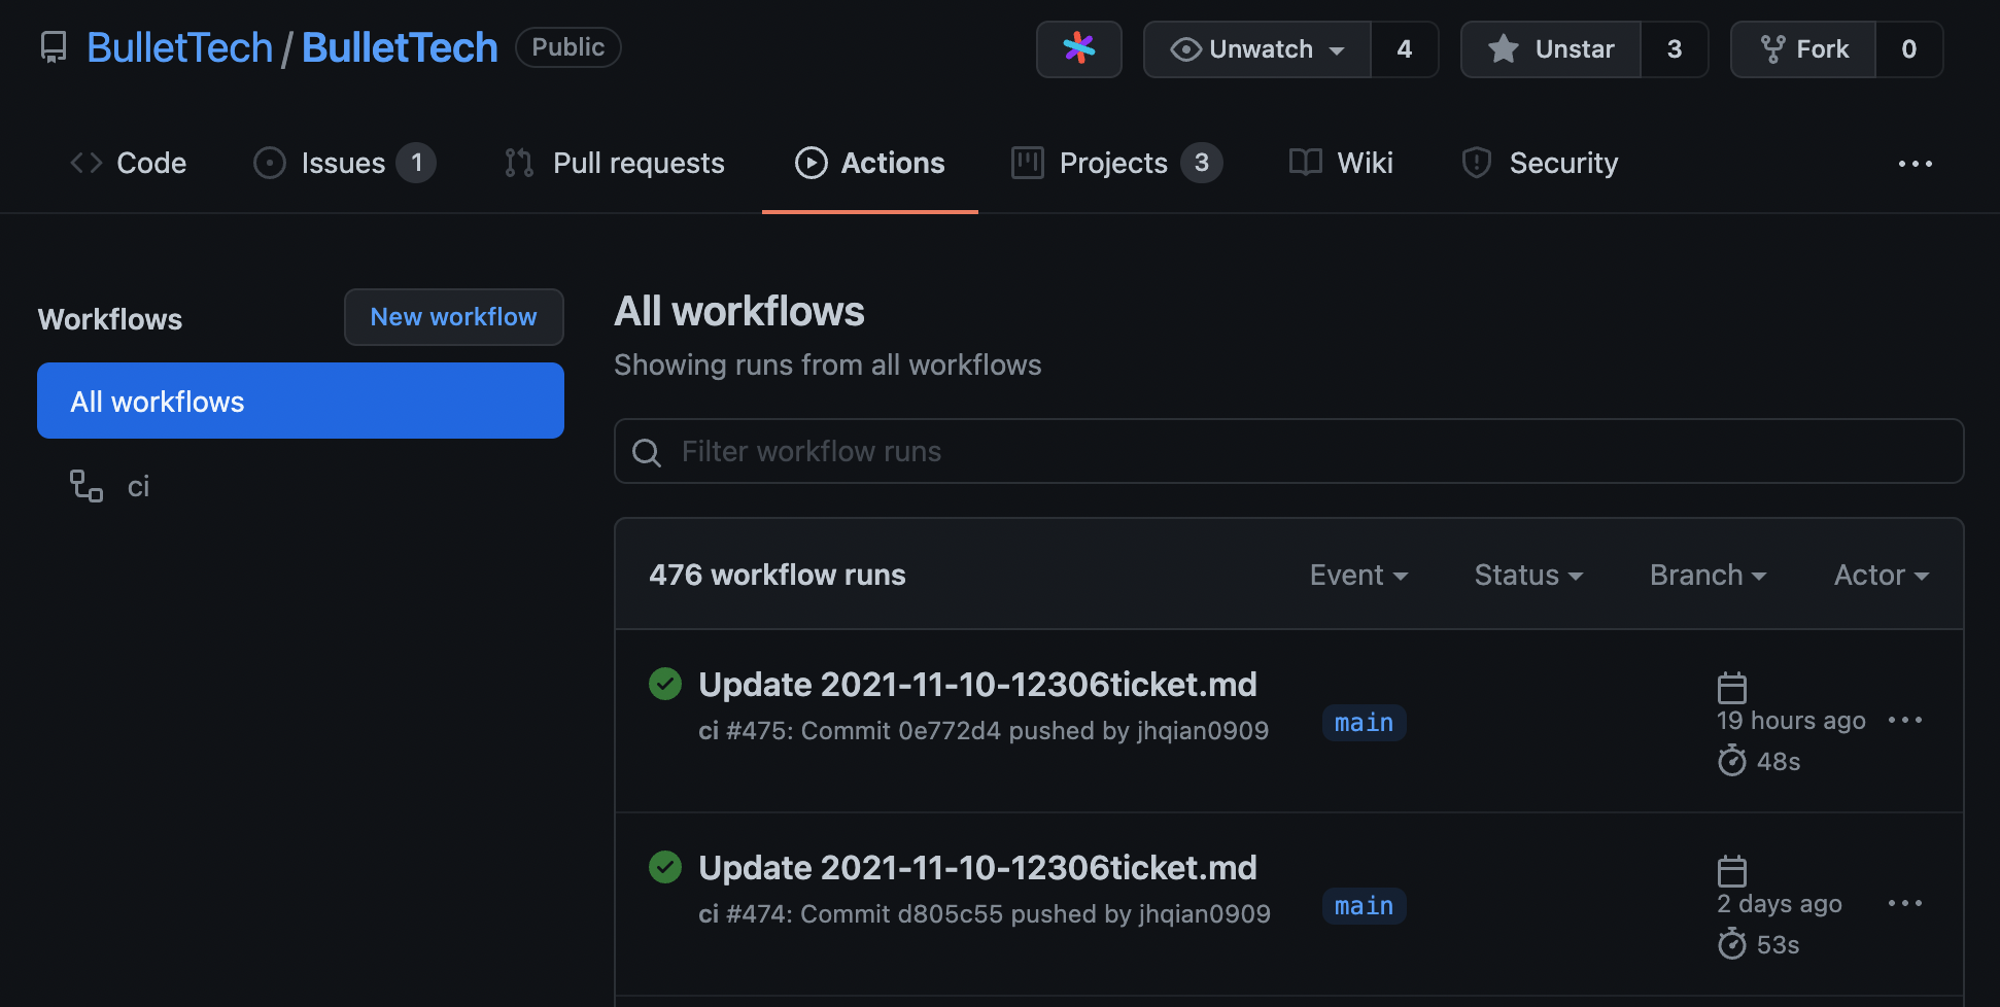Open the Event filter dropdown

point(1359,575)
